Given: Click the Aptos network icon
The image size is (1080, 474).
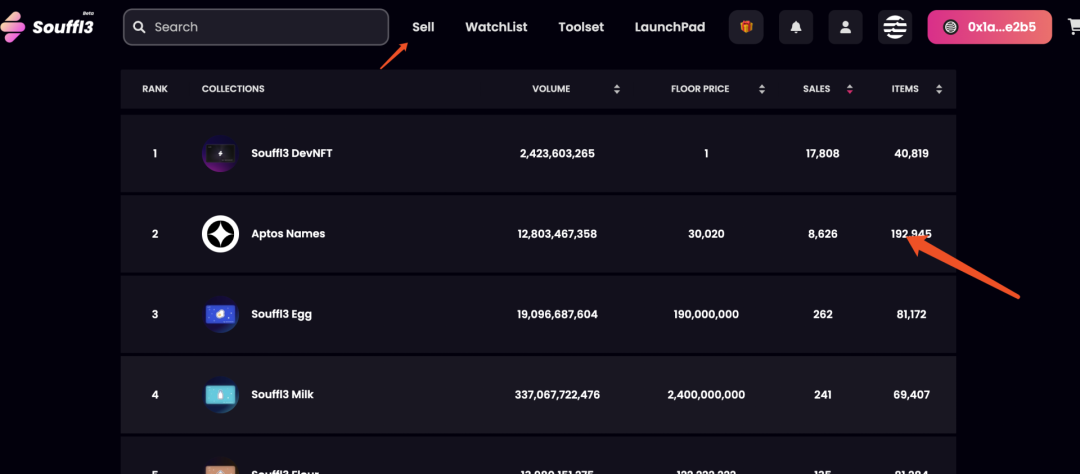Looking at the screenshot, I should pyautogui.click(x=895, y=27).
